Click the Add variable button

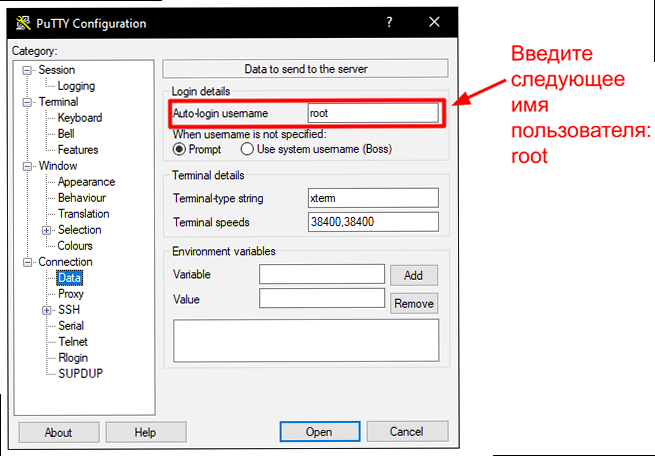[x=414, y=276]
